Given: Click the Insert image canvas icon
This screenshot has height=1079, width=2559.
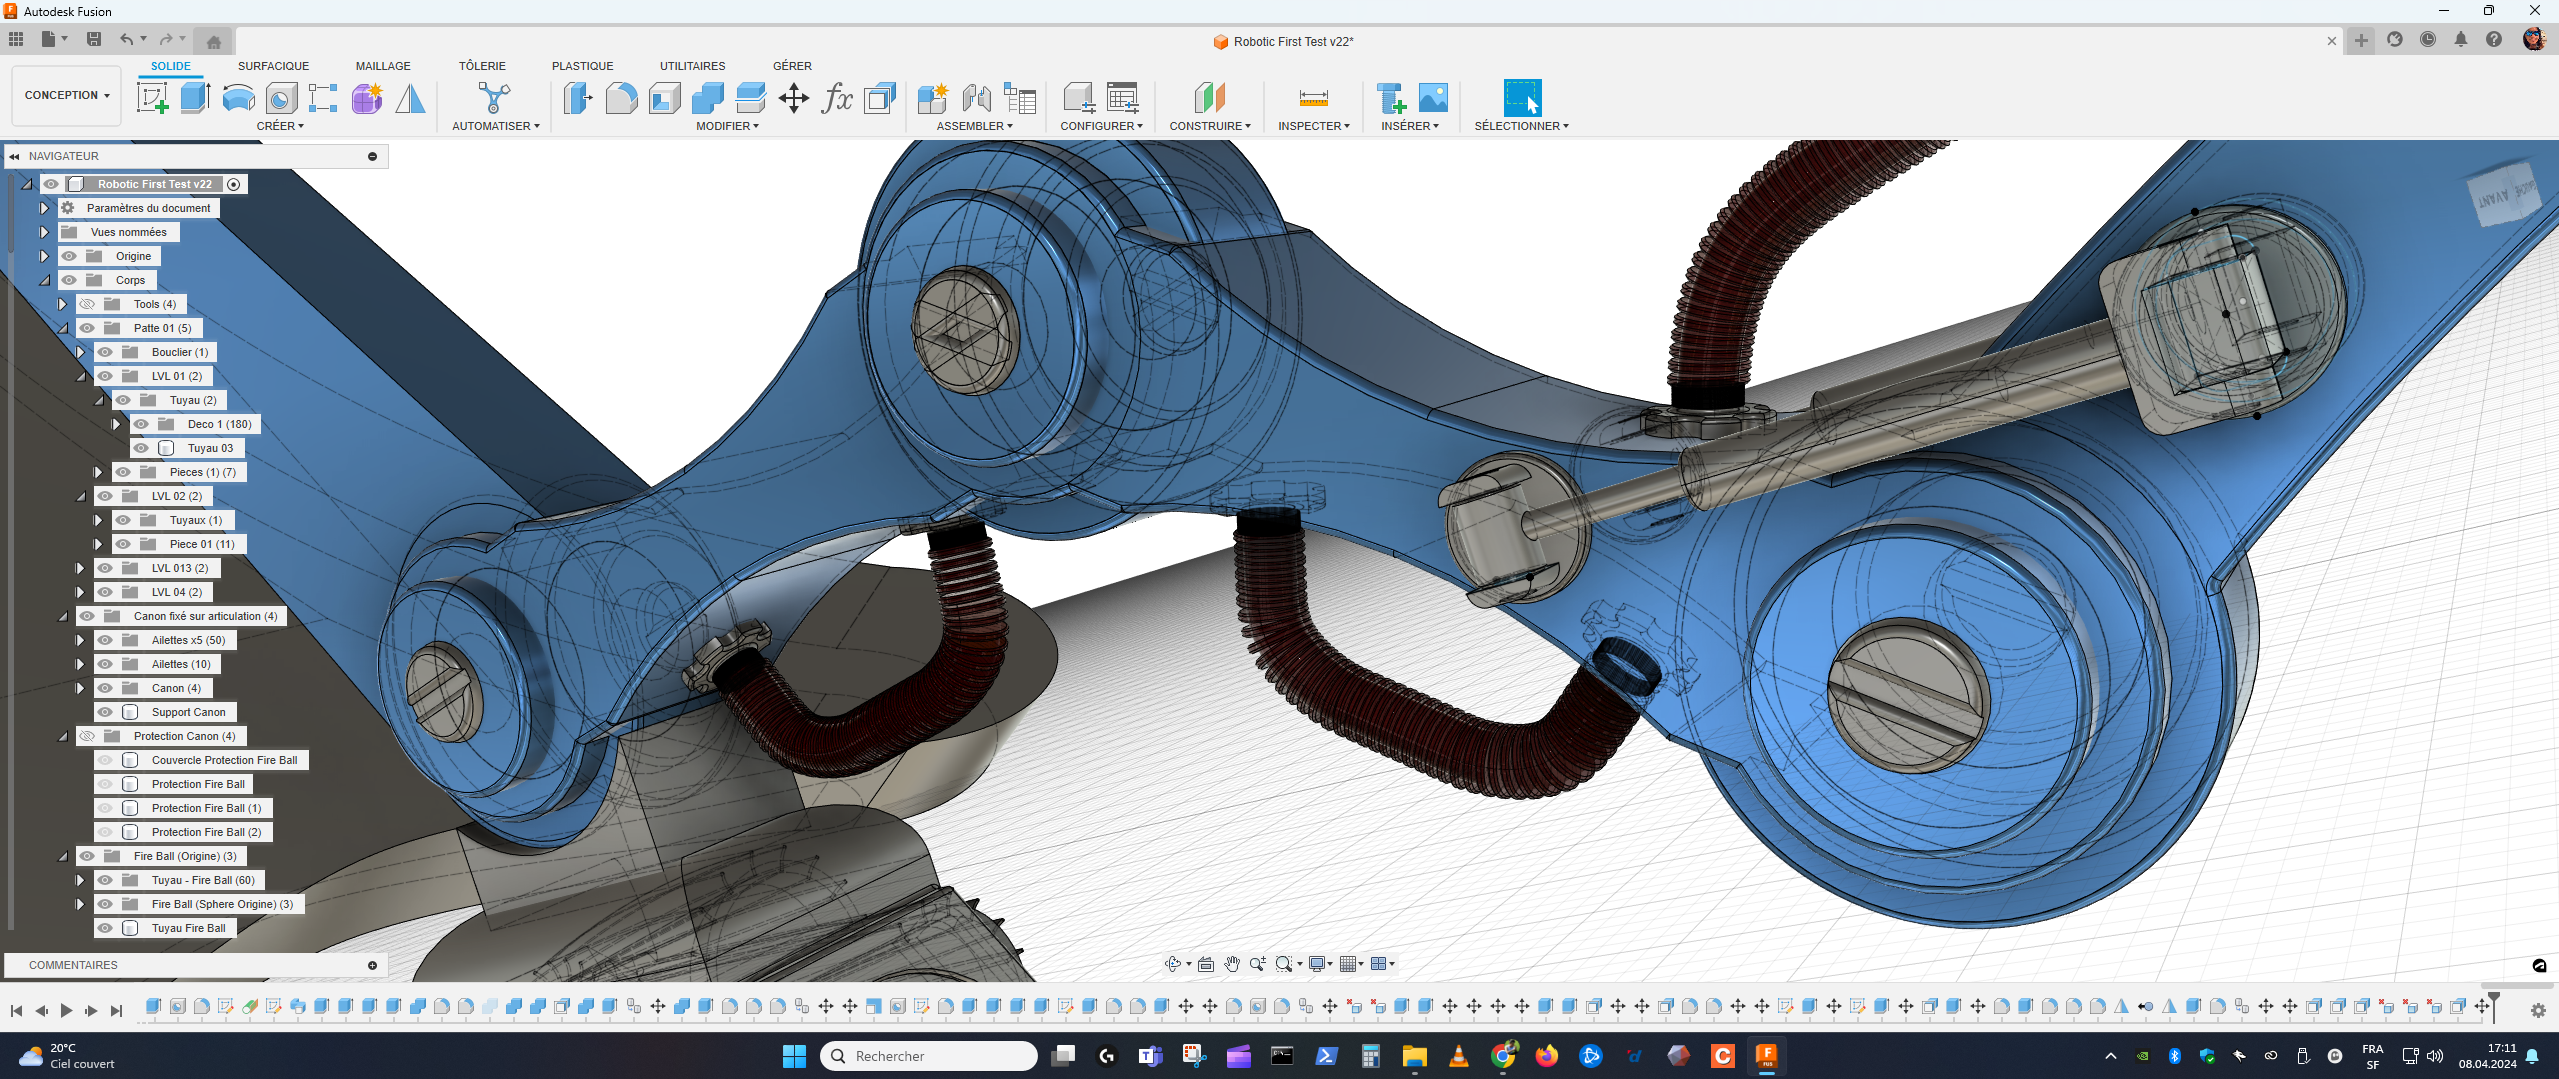Looking at the screenshot, I should (1433, 98).
